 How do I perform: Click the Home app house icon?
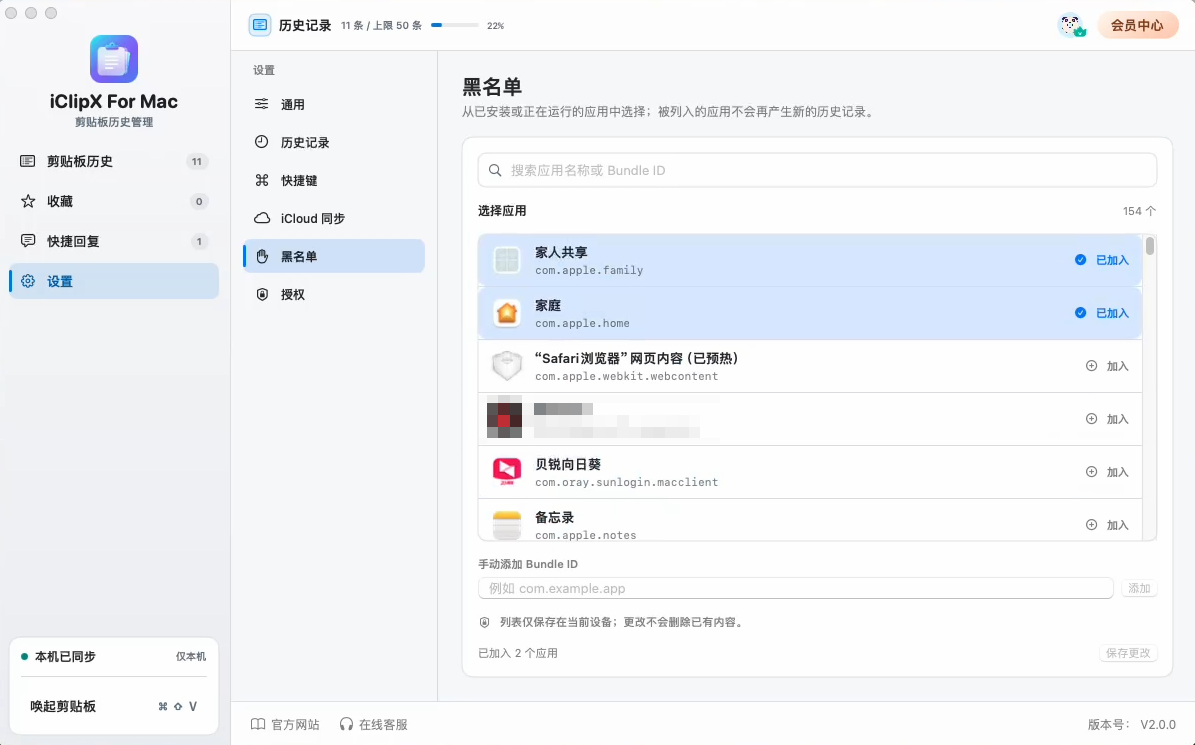507,313
